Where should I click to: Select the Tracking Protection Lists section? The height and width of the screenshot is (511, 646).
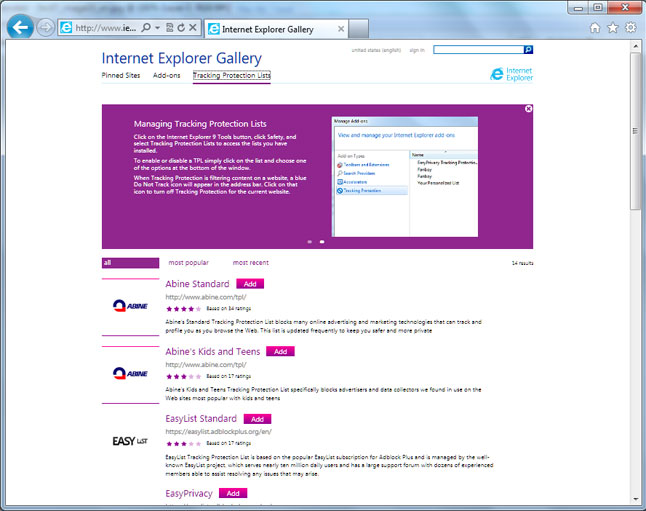click(x=232, y=75)
